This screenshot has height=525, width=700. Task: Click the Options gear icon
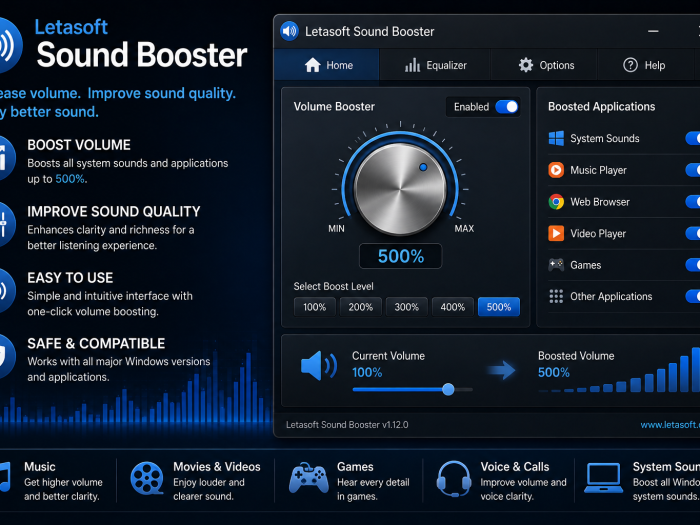pos(526,65)
